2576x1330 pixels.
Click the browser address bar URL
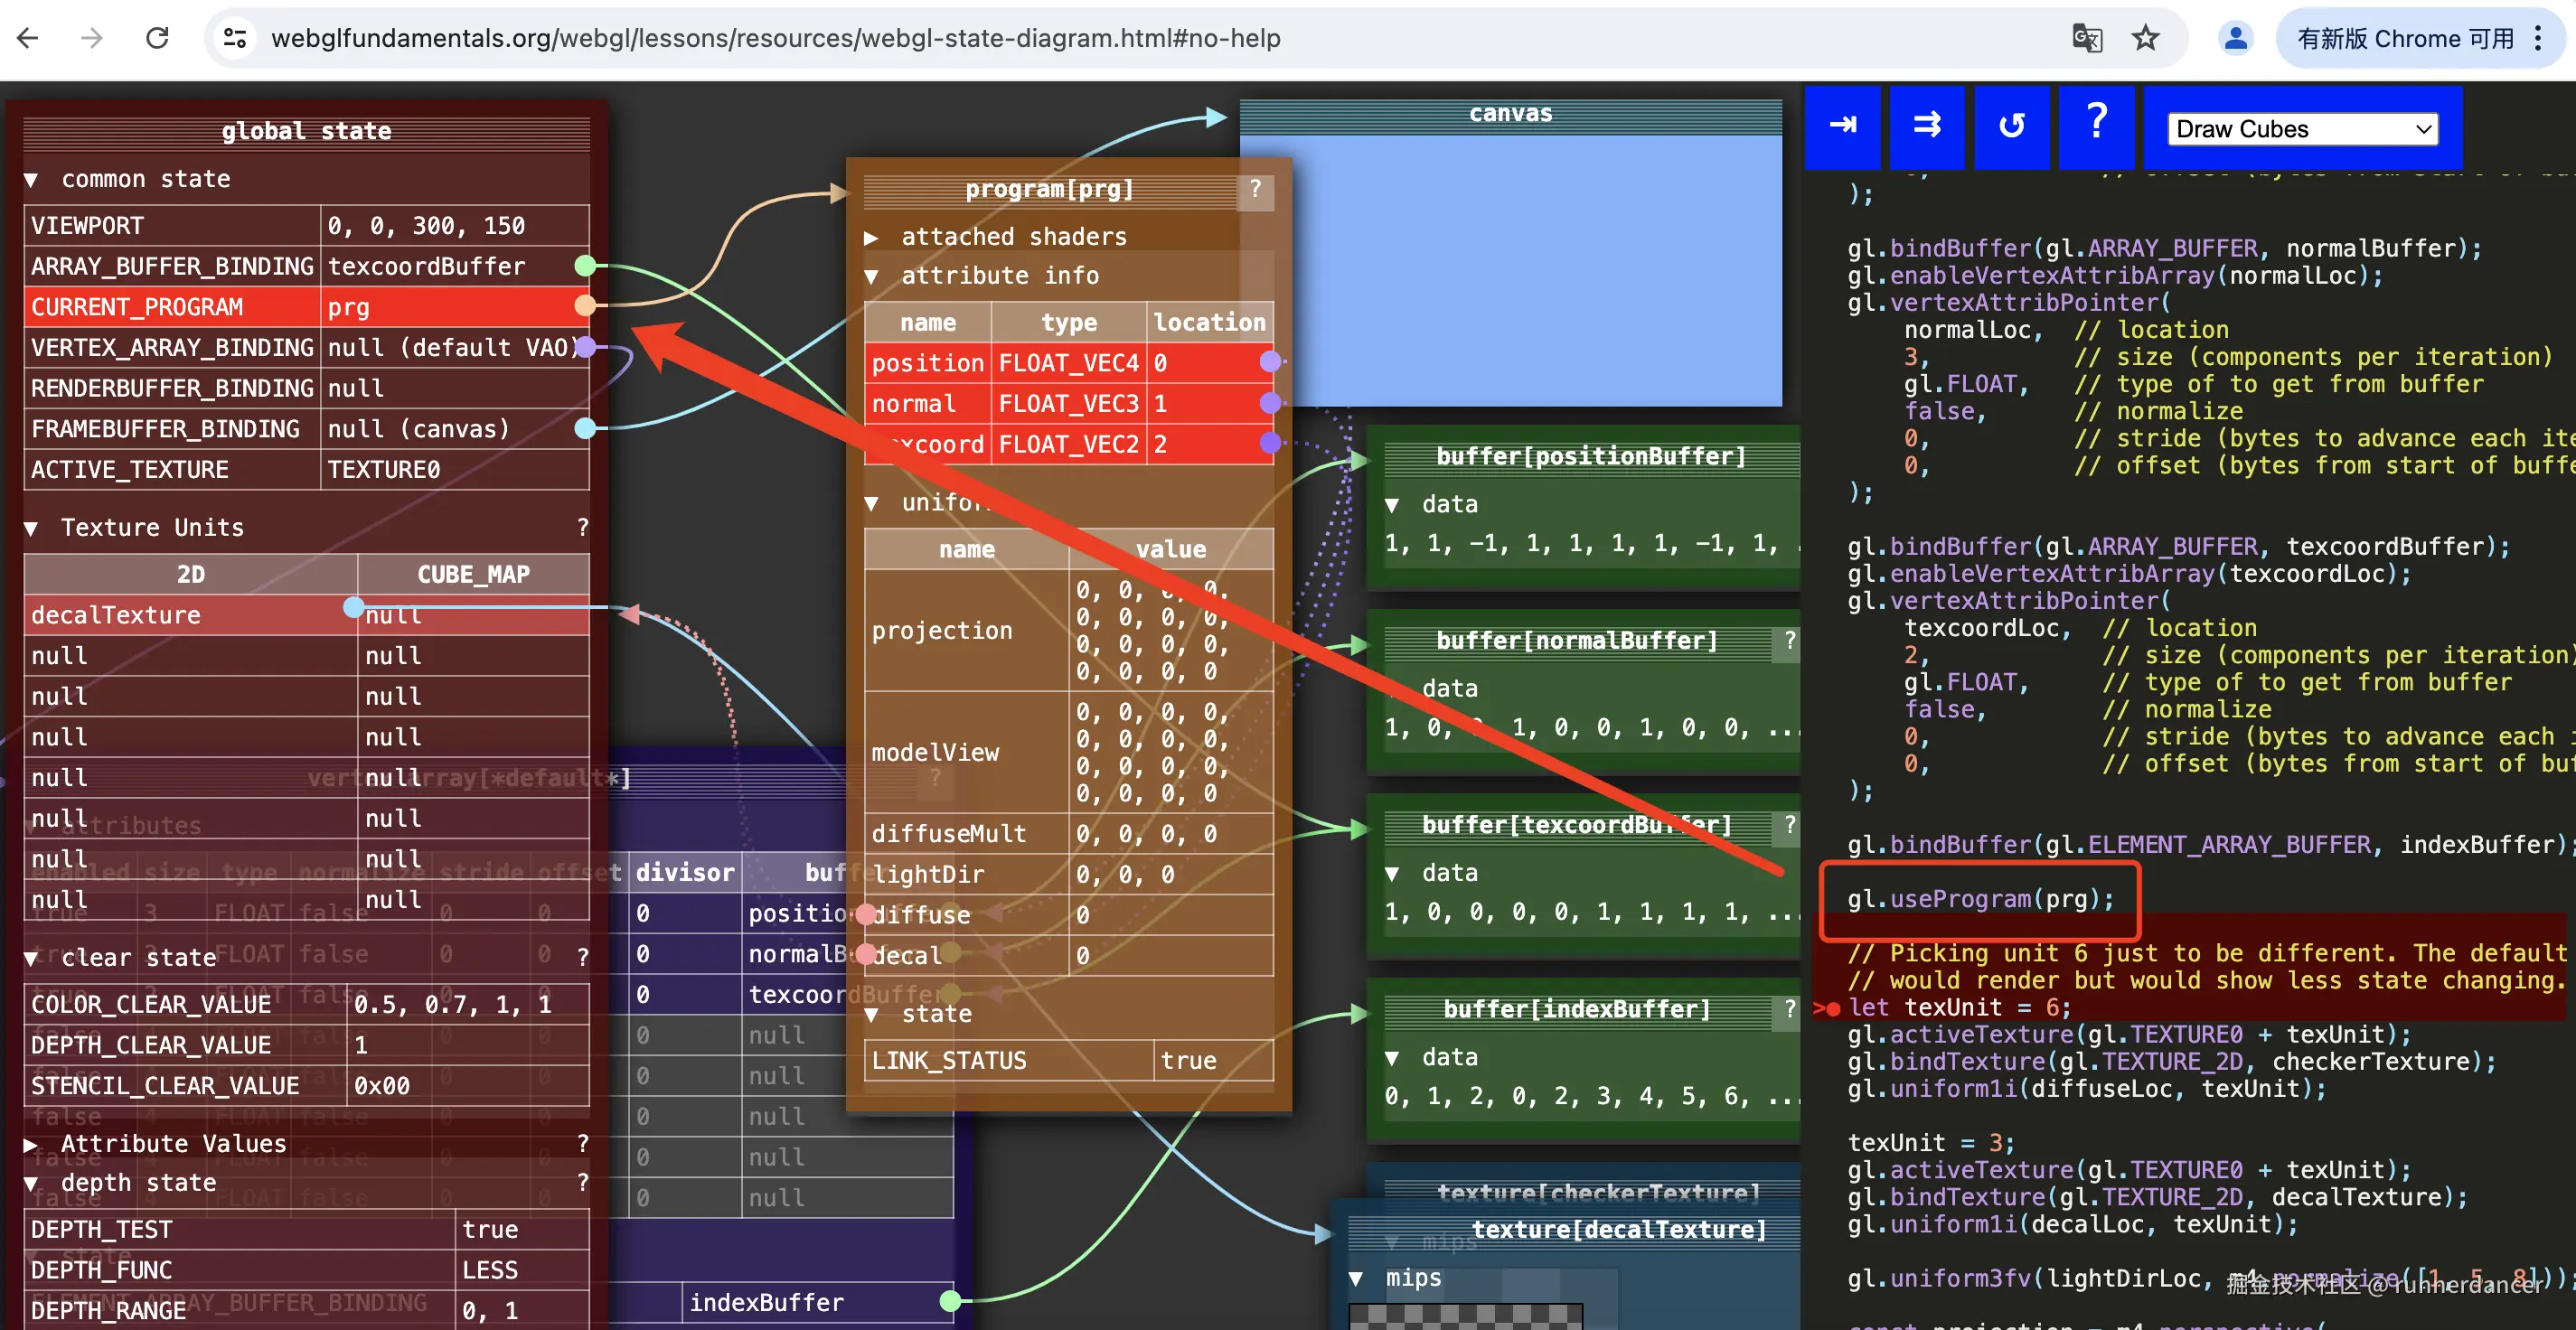775,38
